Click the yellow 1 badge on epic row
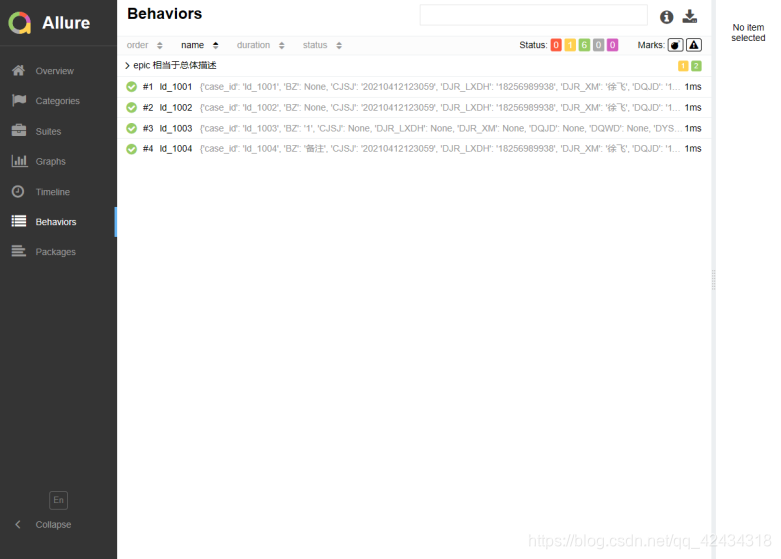 point(683,66)
